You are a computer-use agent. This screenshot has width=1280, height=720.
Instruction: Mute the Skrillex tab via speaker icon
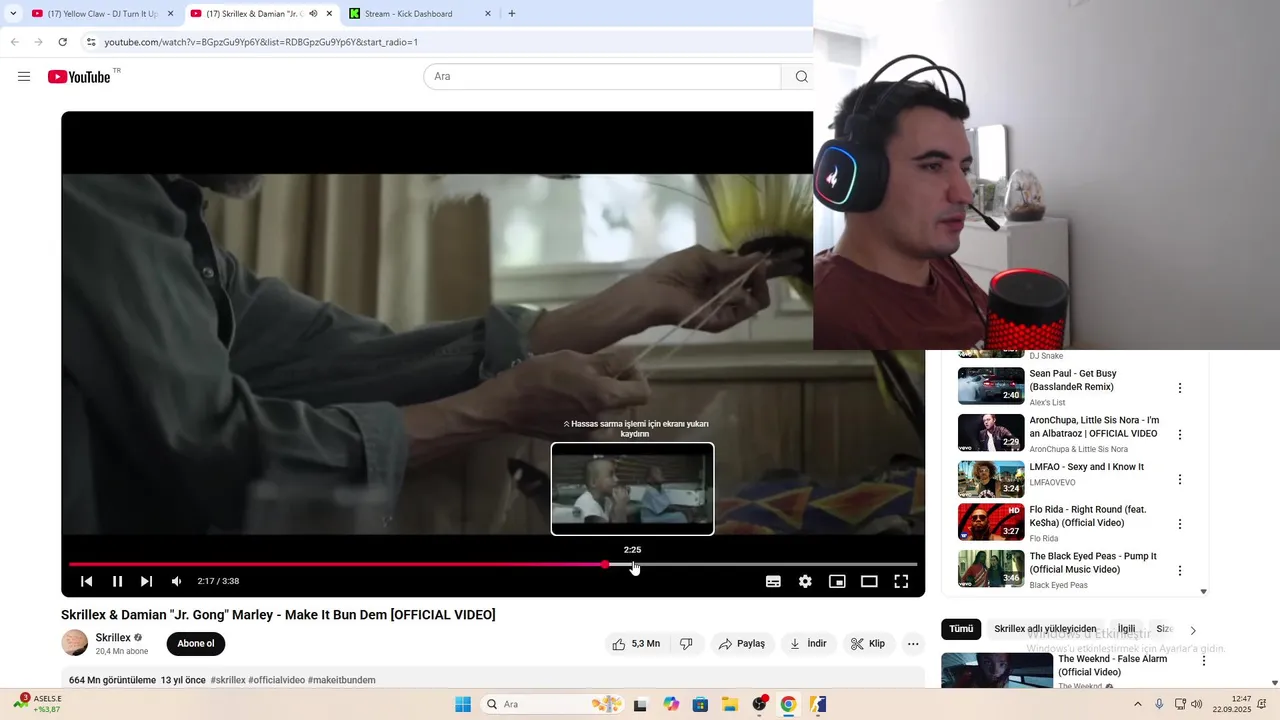(x=313, y=14)
